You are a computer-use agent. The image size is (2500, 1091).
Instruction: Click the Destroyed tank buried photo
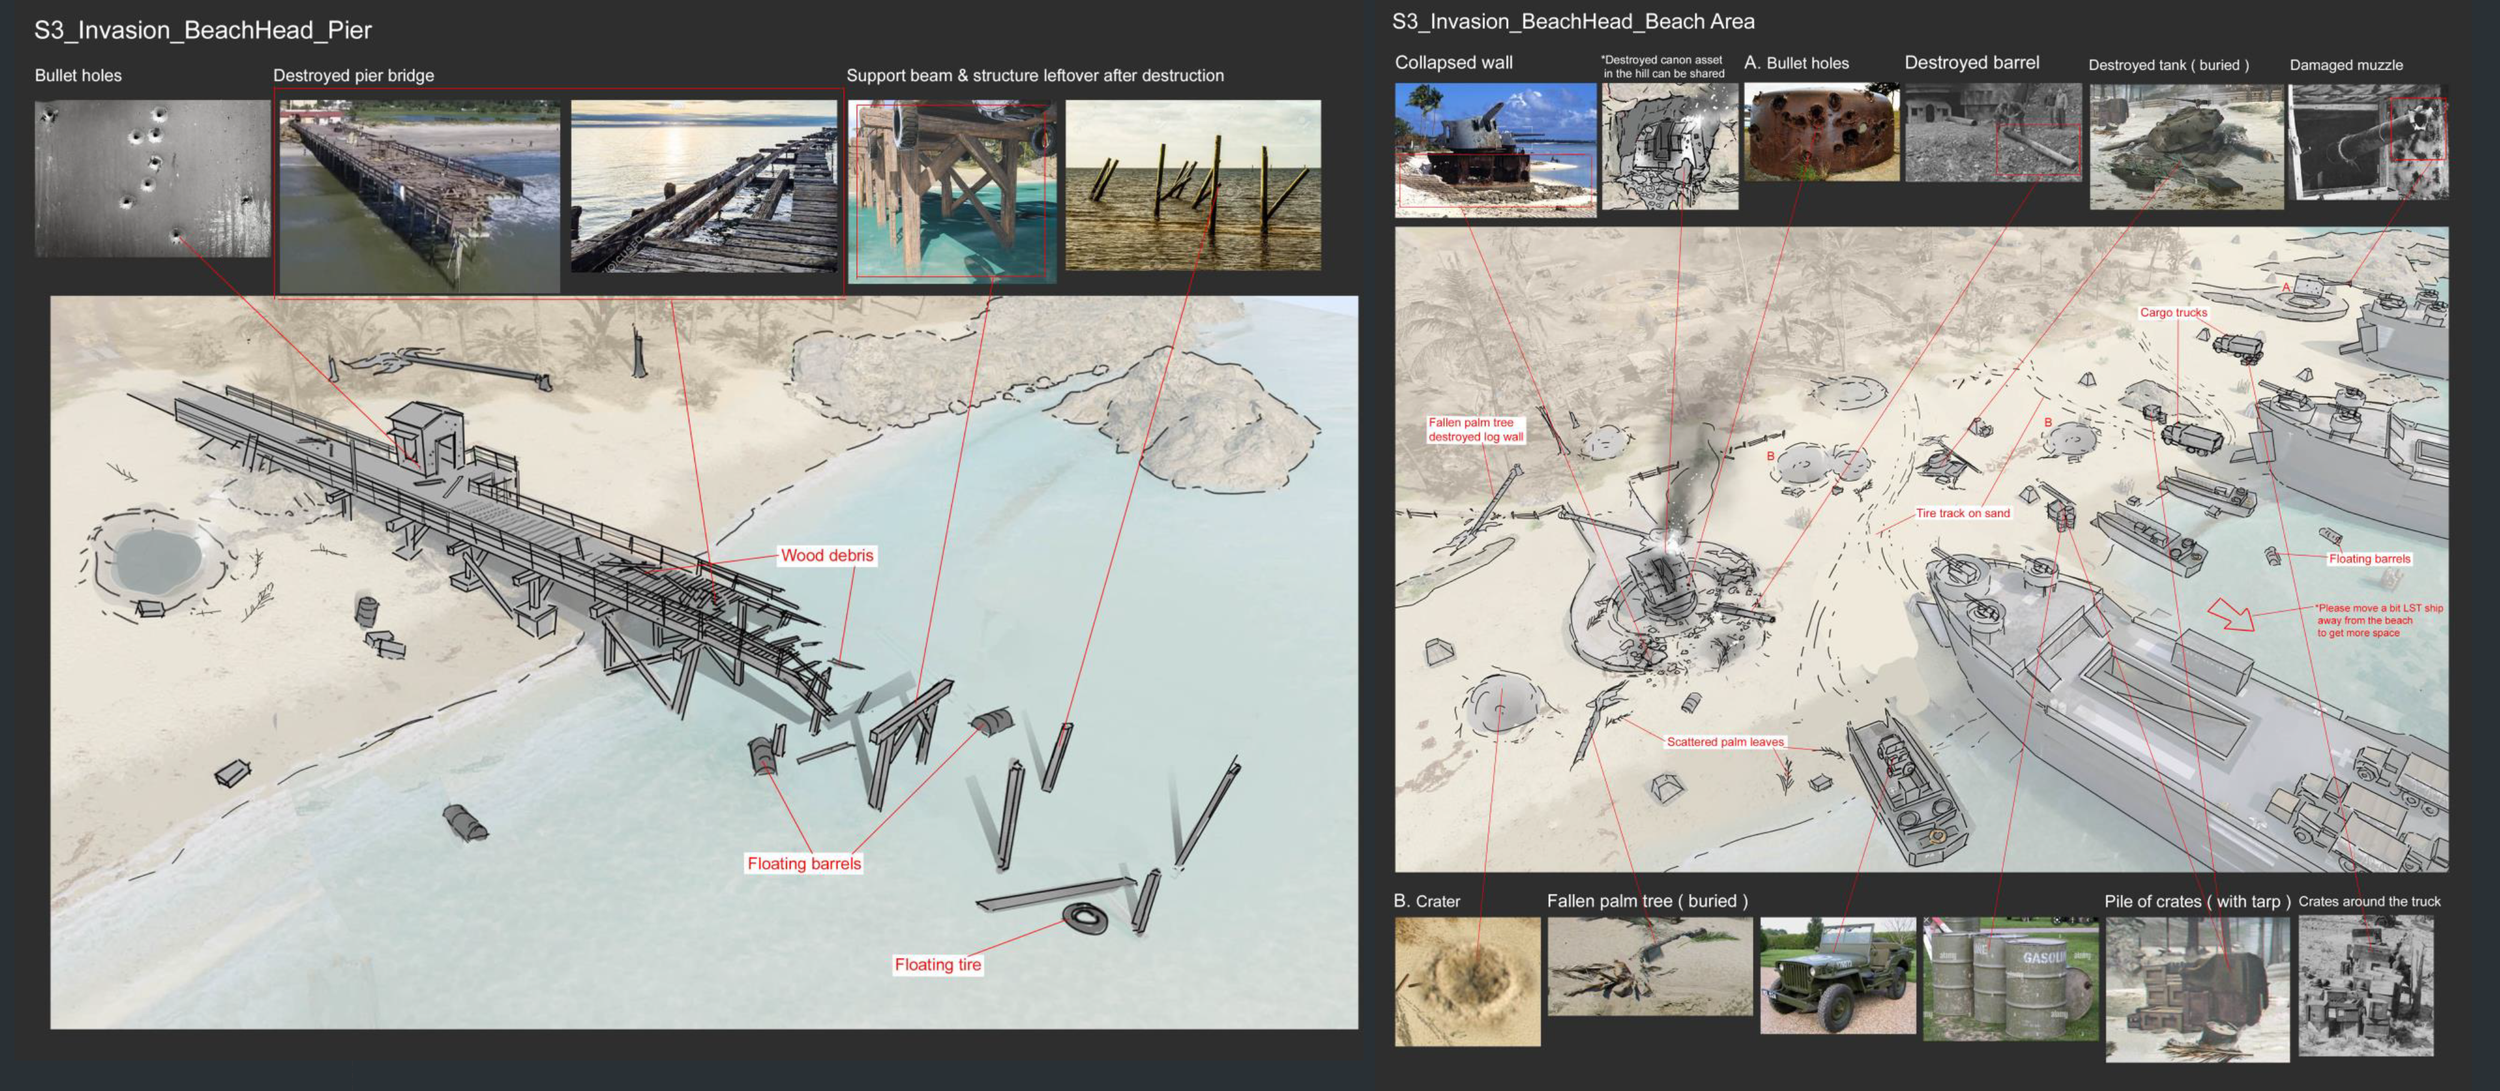point(2186,146)
